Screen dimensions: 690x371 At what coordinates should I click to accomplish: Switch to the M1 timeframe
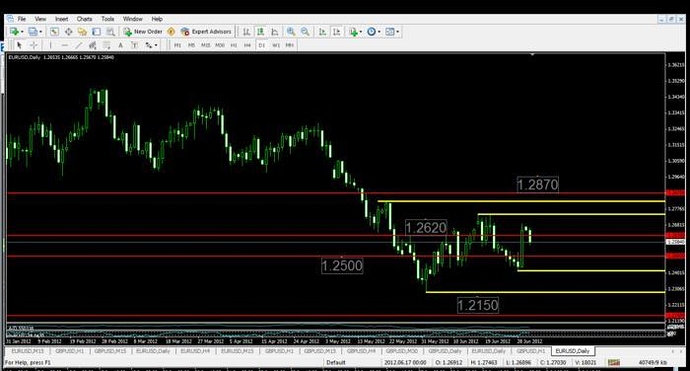point(177,45)
